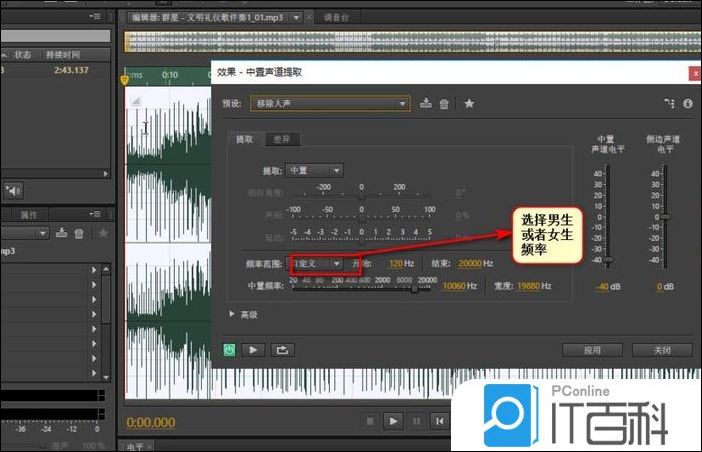Click the 中置声道电平 slider handle

(x=607, y=260)
